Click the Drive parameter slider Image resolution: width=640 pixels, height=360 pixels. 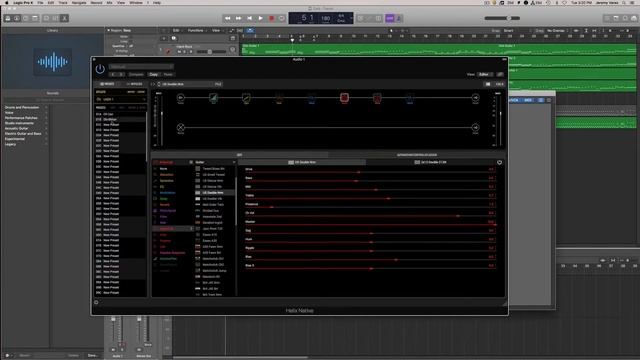370,172
